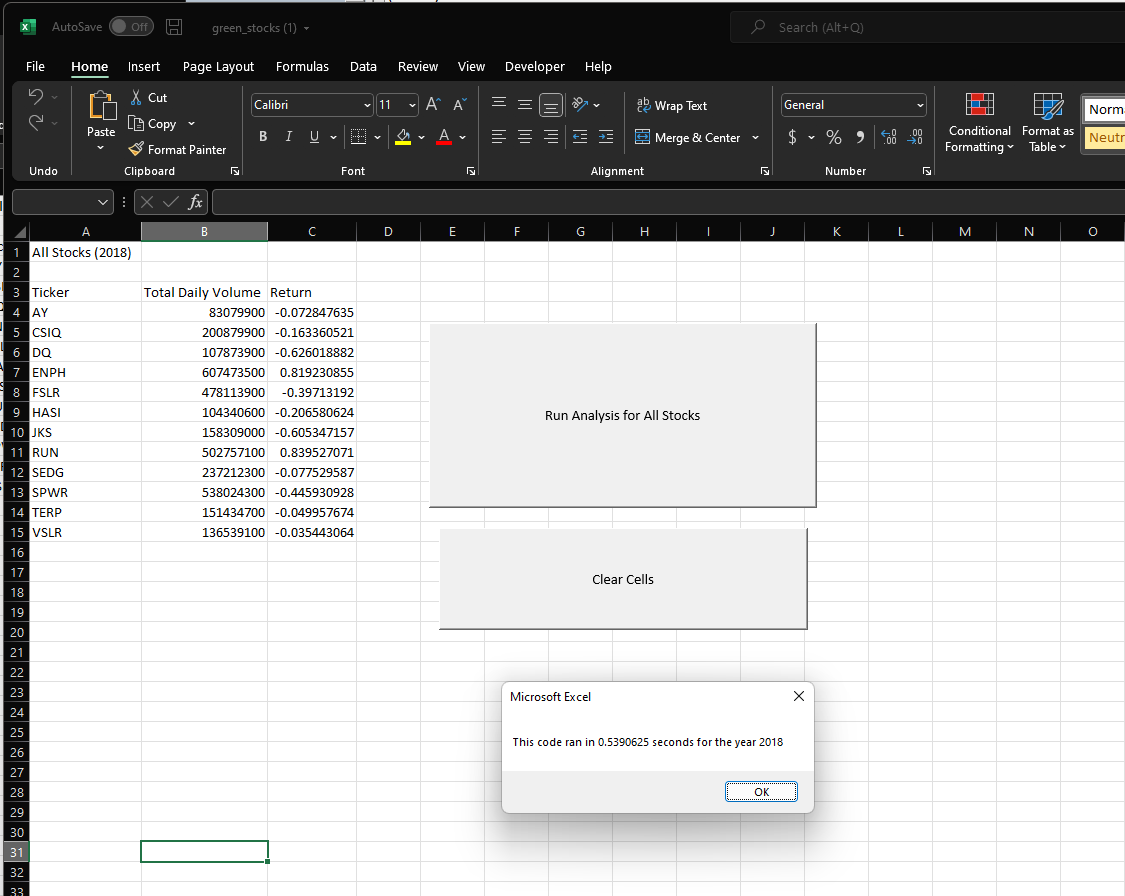
Task: Click the Clear Cells button
Action: (x=623, y=579)
